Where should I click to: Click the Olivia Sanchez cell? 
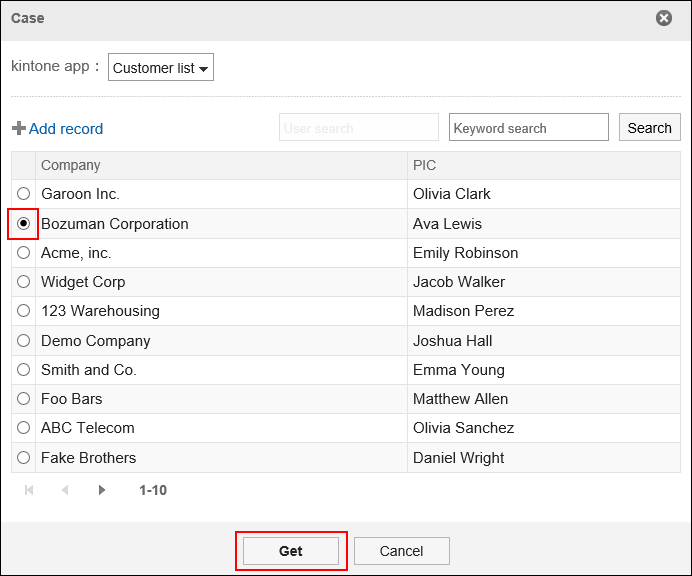544,428
